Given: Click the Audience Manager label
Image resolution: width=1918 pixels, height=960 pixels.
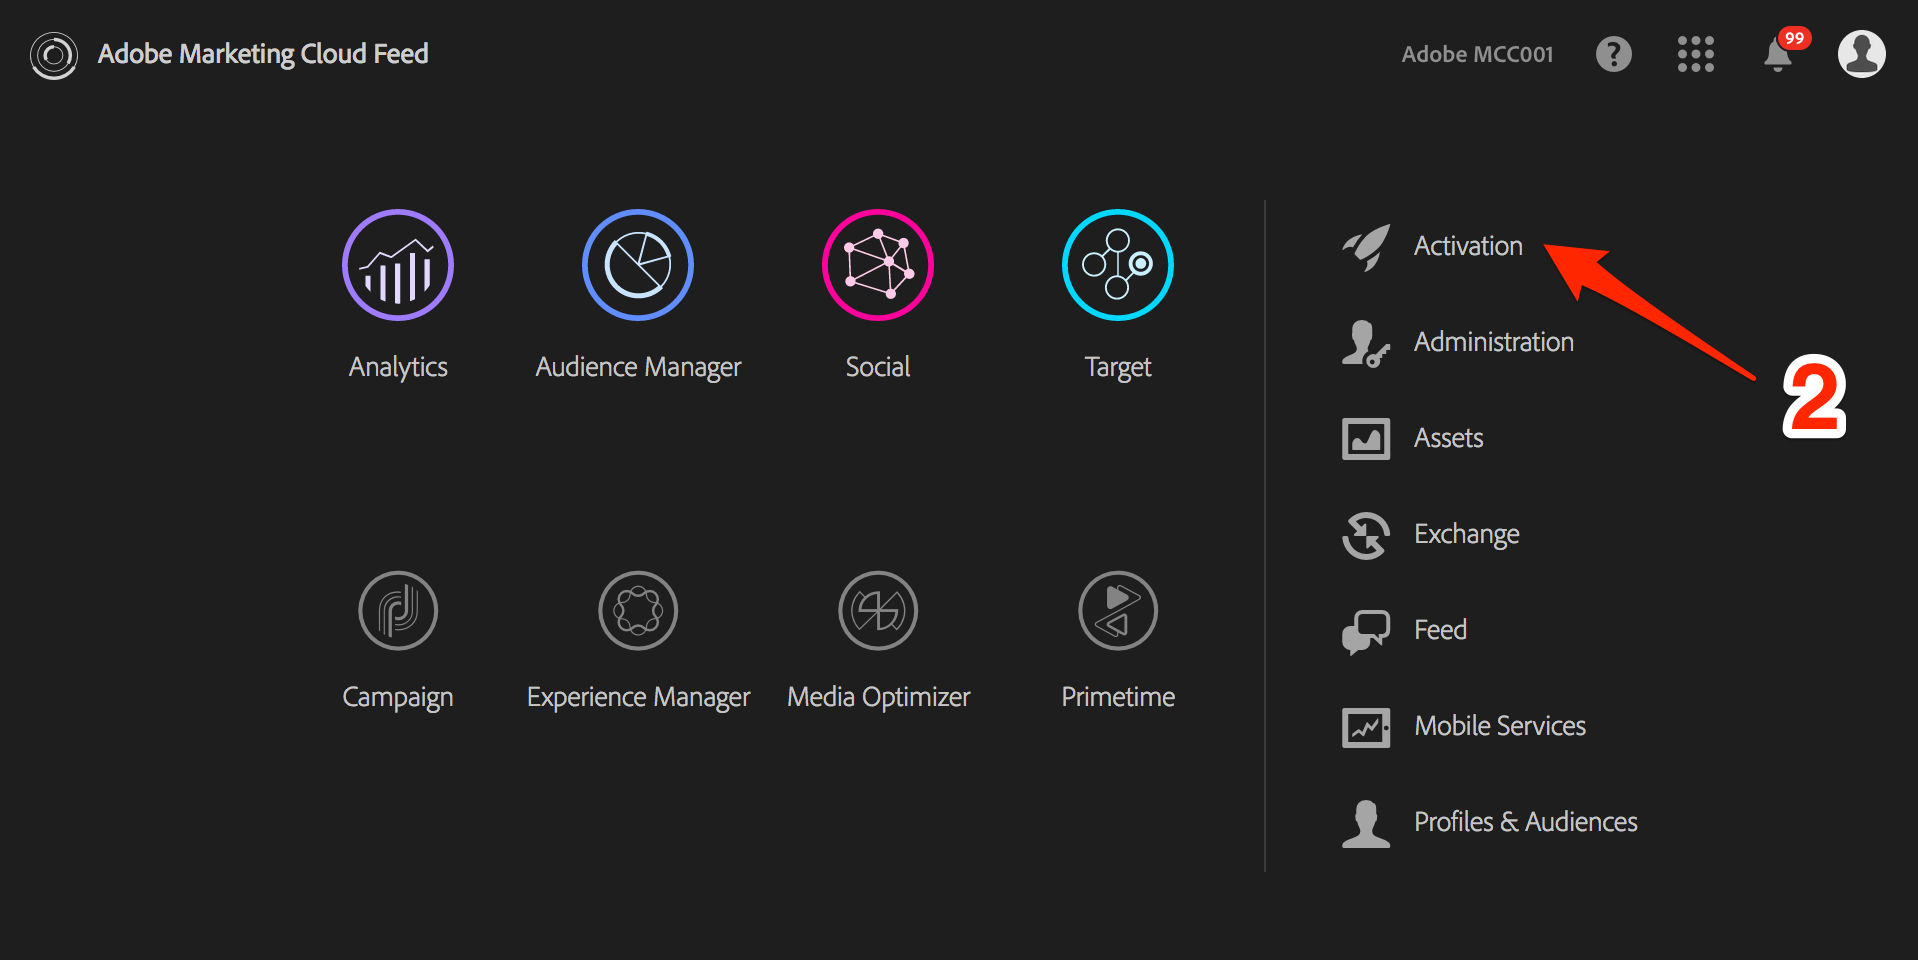Looking at the screenshot, I should [638, 368].
